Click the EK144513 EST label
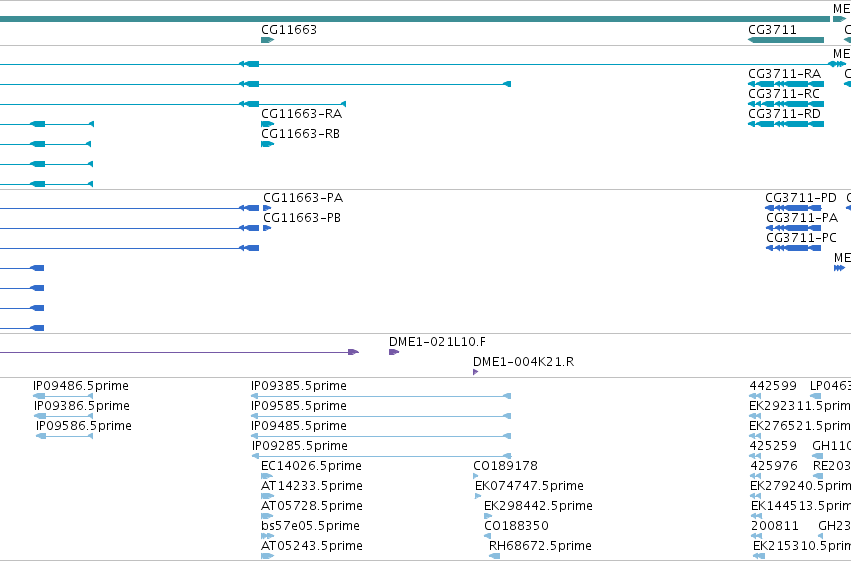This screenshot has height=561, width=851. (801, 506)
